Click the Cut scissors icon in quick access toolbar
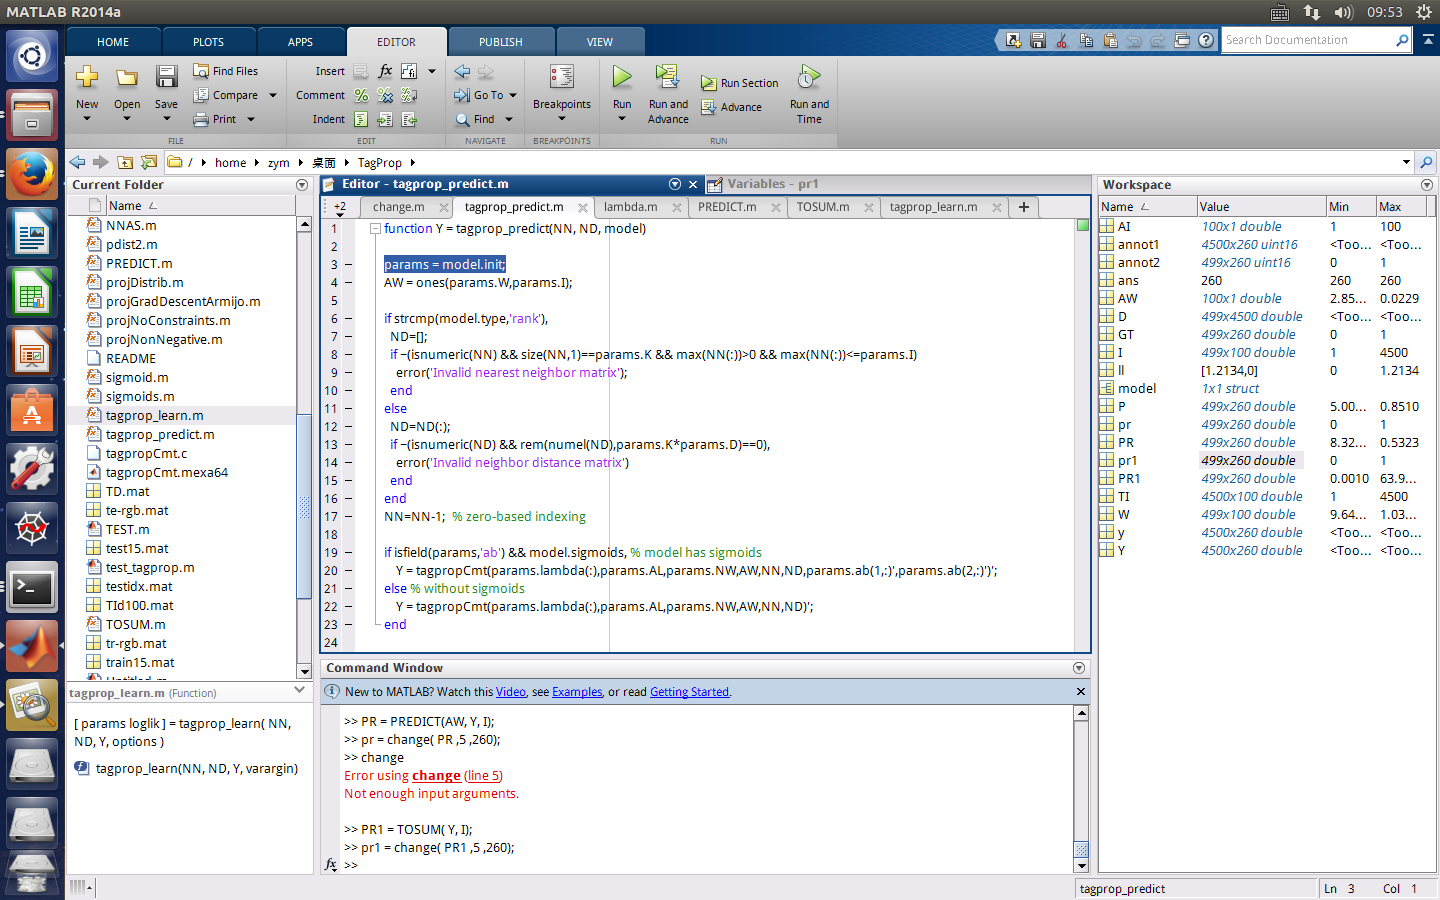This screenshot has width=1440, height=900. tap(1061, 40)
